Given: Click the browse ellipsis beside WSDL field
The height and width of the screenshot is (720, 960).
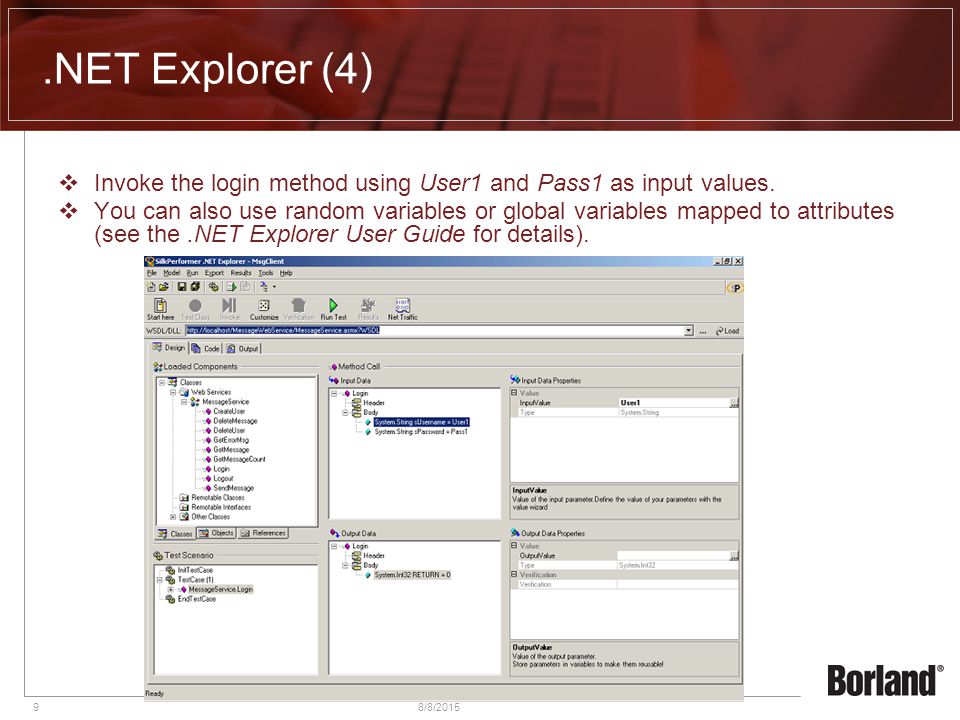Looking at the screenshot, I should (703, 331).
